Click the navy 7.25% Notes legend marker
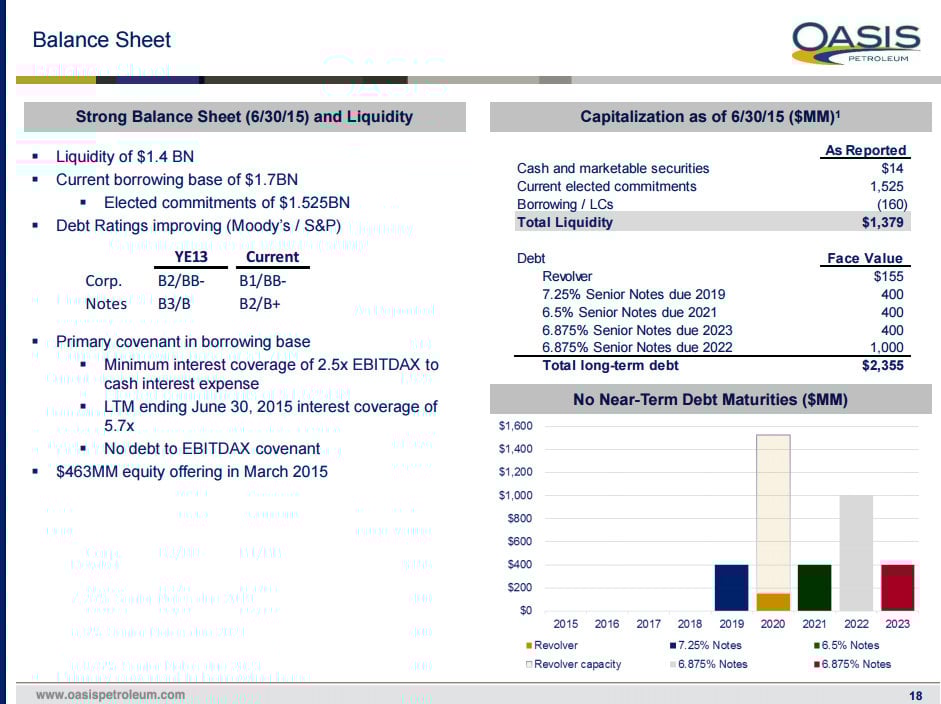941x704 pixels. coord(674,645)
